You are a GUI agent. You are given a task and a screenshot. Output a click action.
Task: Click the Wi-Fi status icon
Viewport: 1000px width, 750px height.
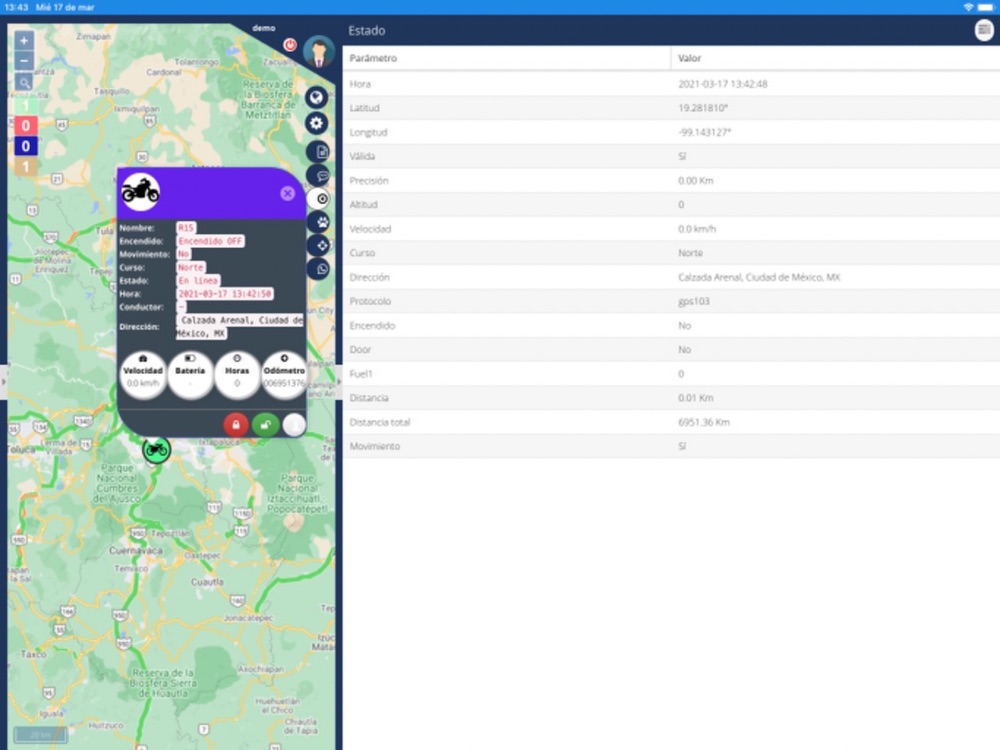point(968,7)
